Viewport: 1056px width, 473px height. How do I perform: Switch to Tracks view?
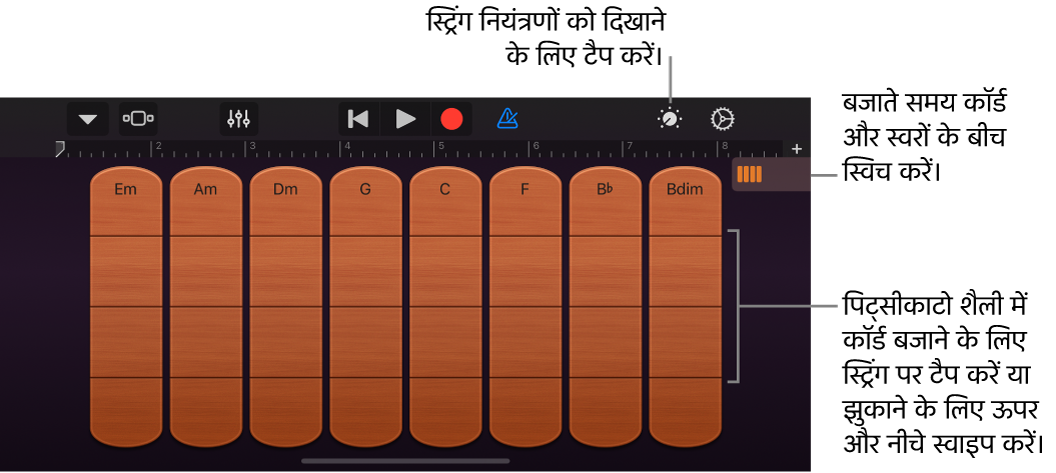pyautogui.click(x=138, y=119)
